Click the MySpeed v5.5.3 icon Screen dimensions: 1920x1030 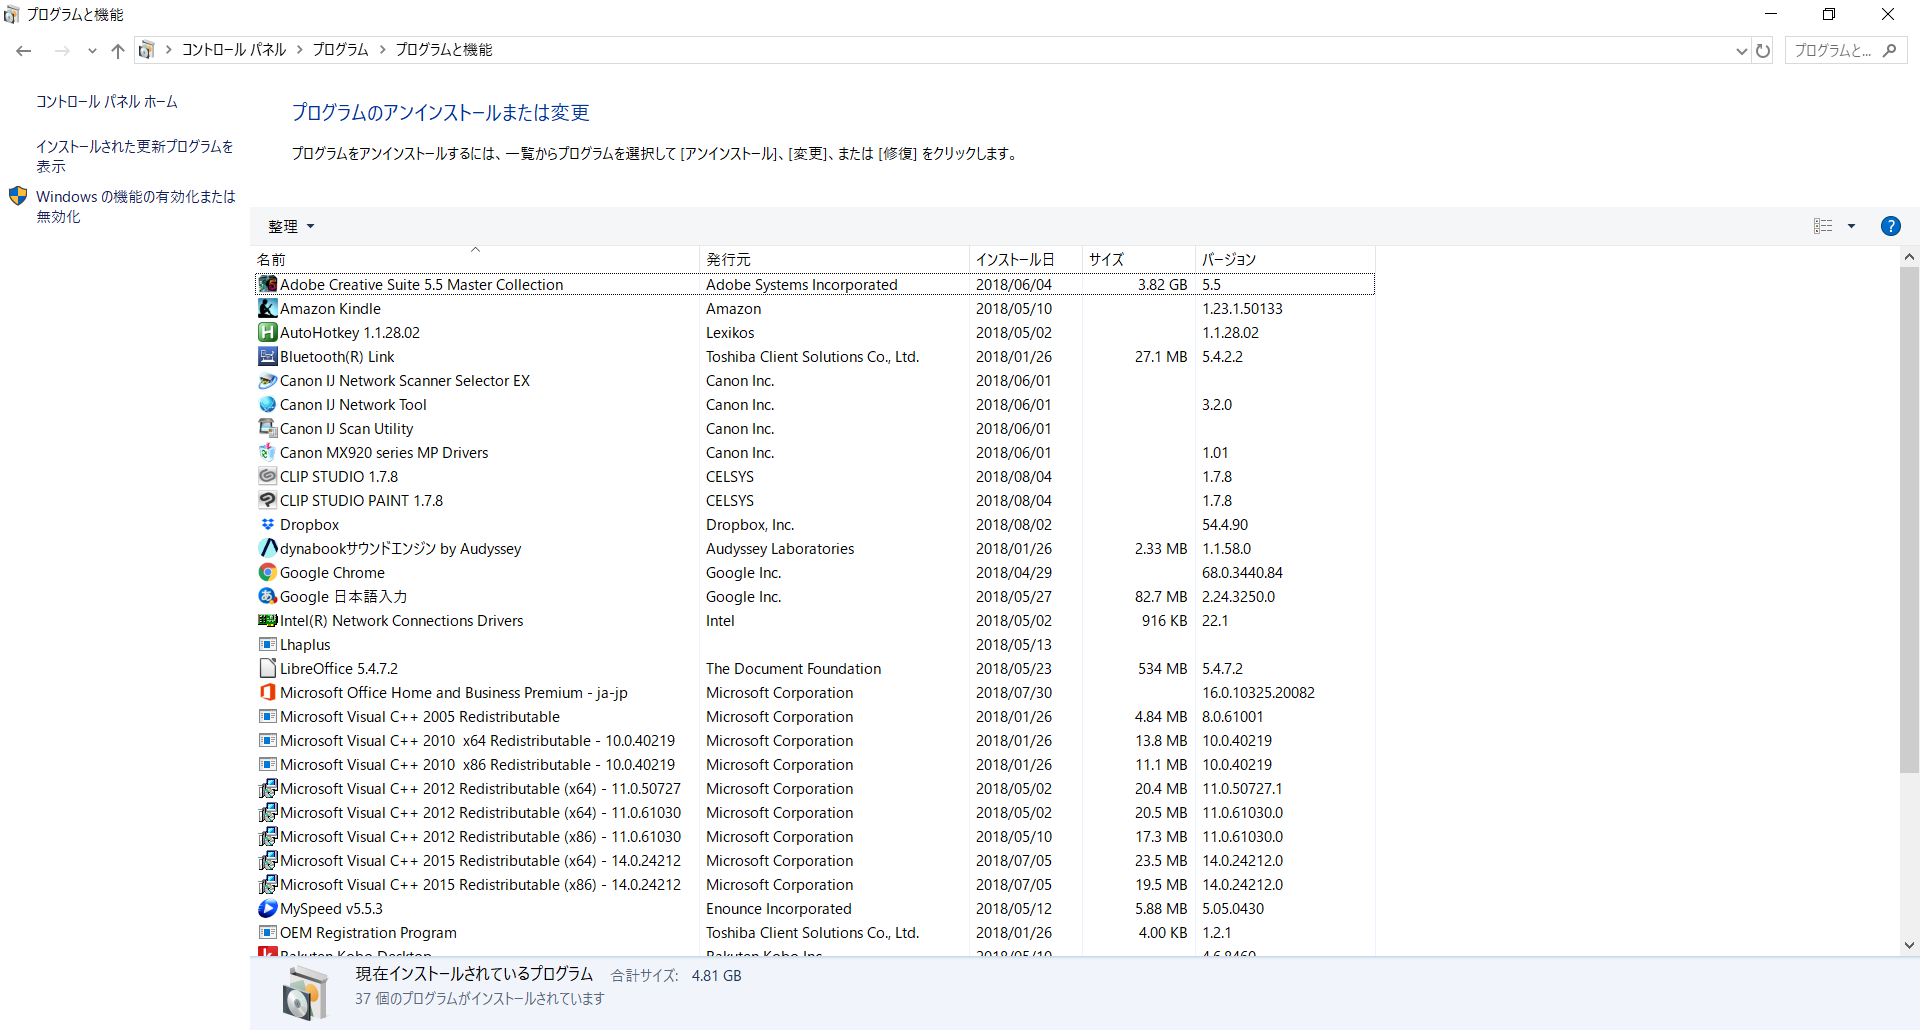pos(267,909)
